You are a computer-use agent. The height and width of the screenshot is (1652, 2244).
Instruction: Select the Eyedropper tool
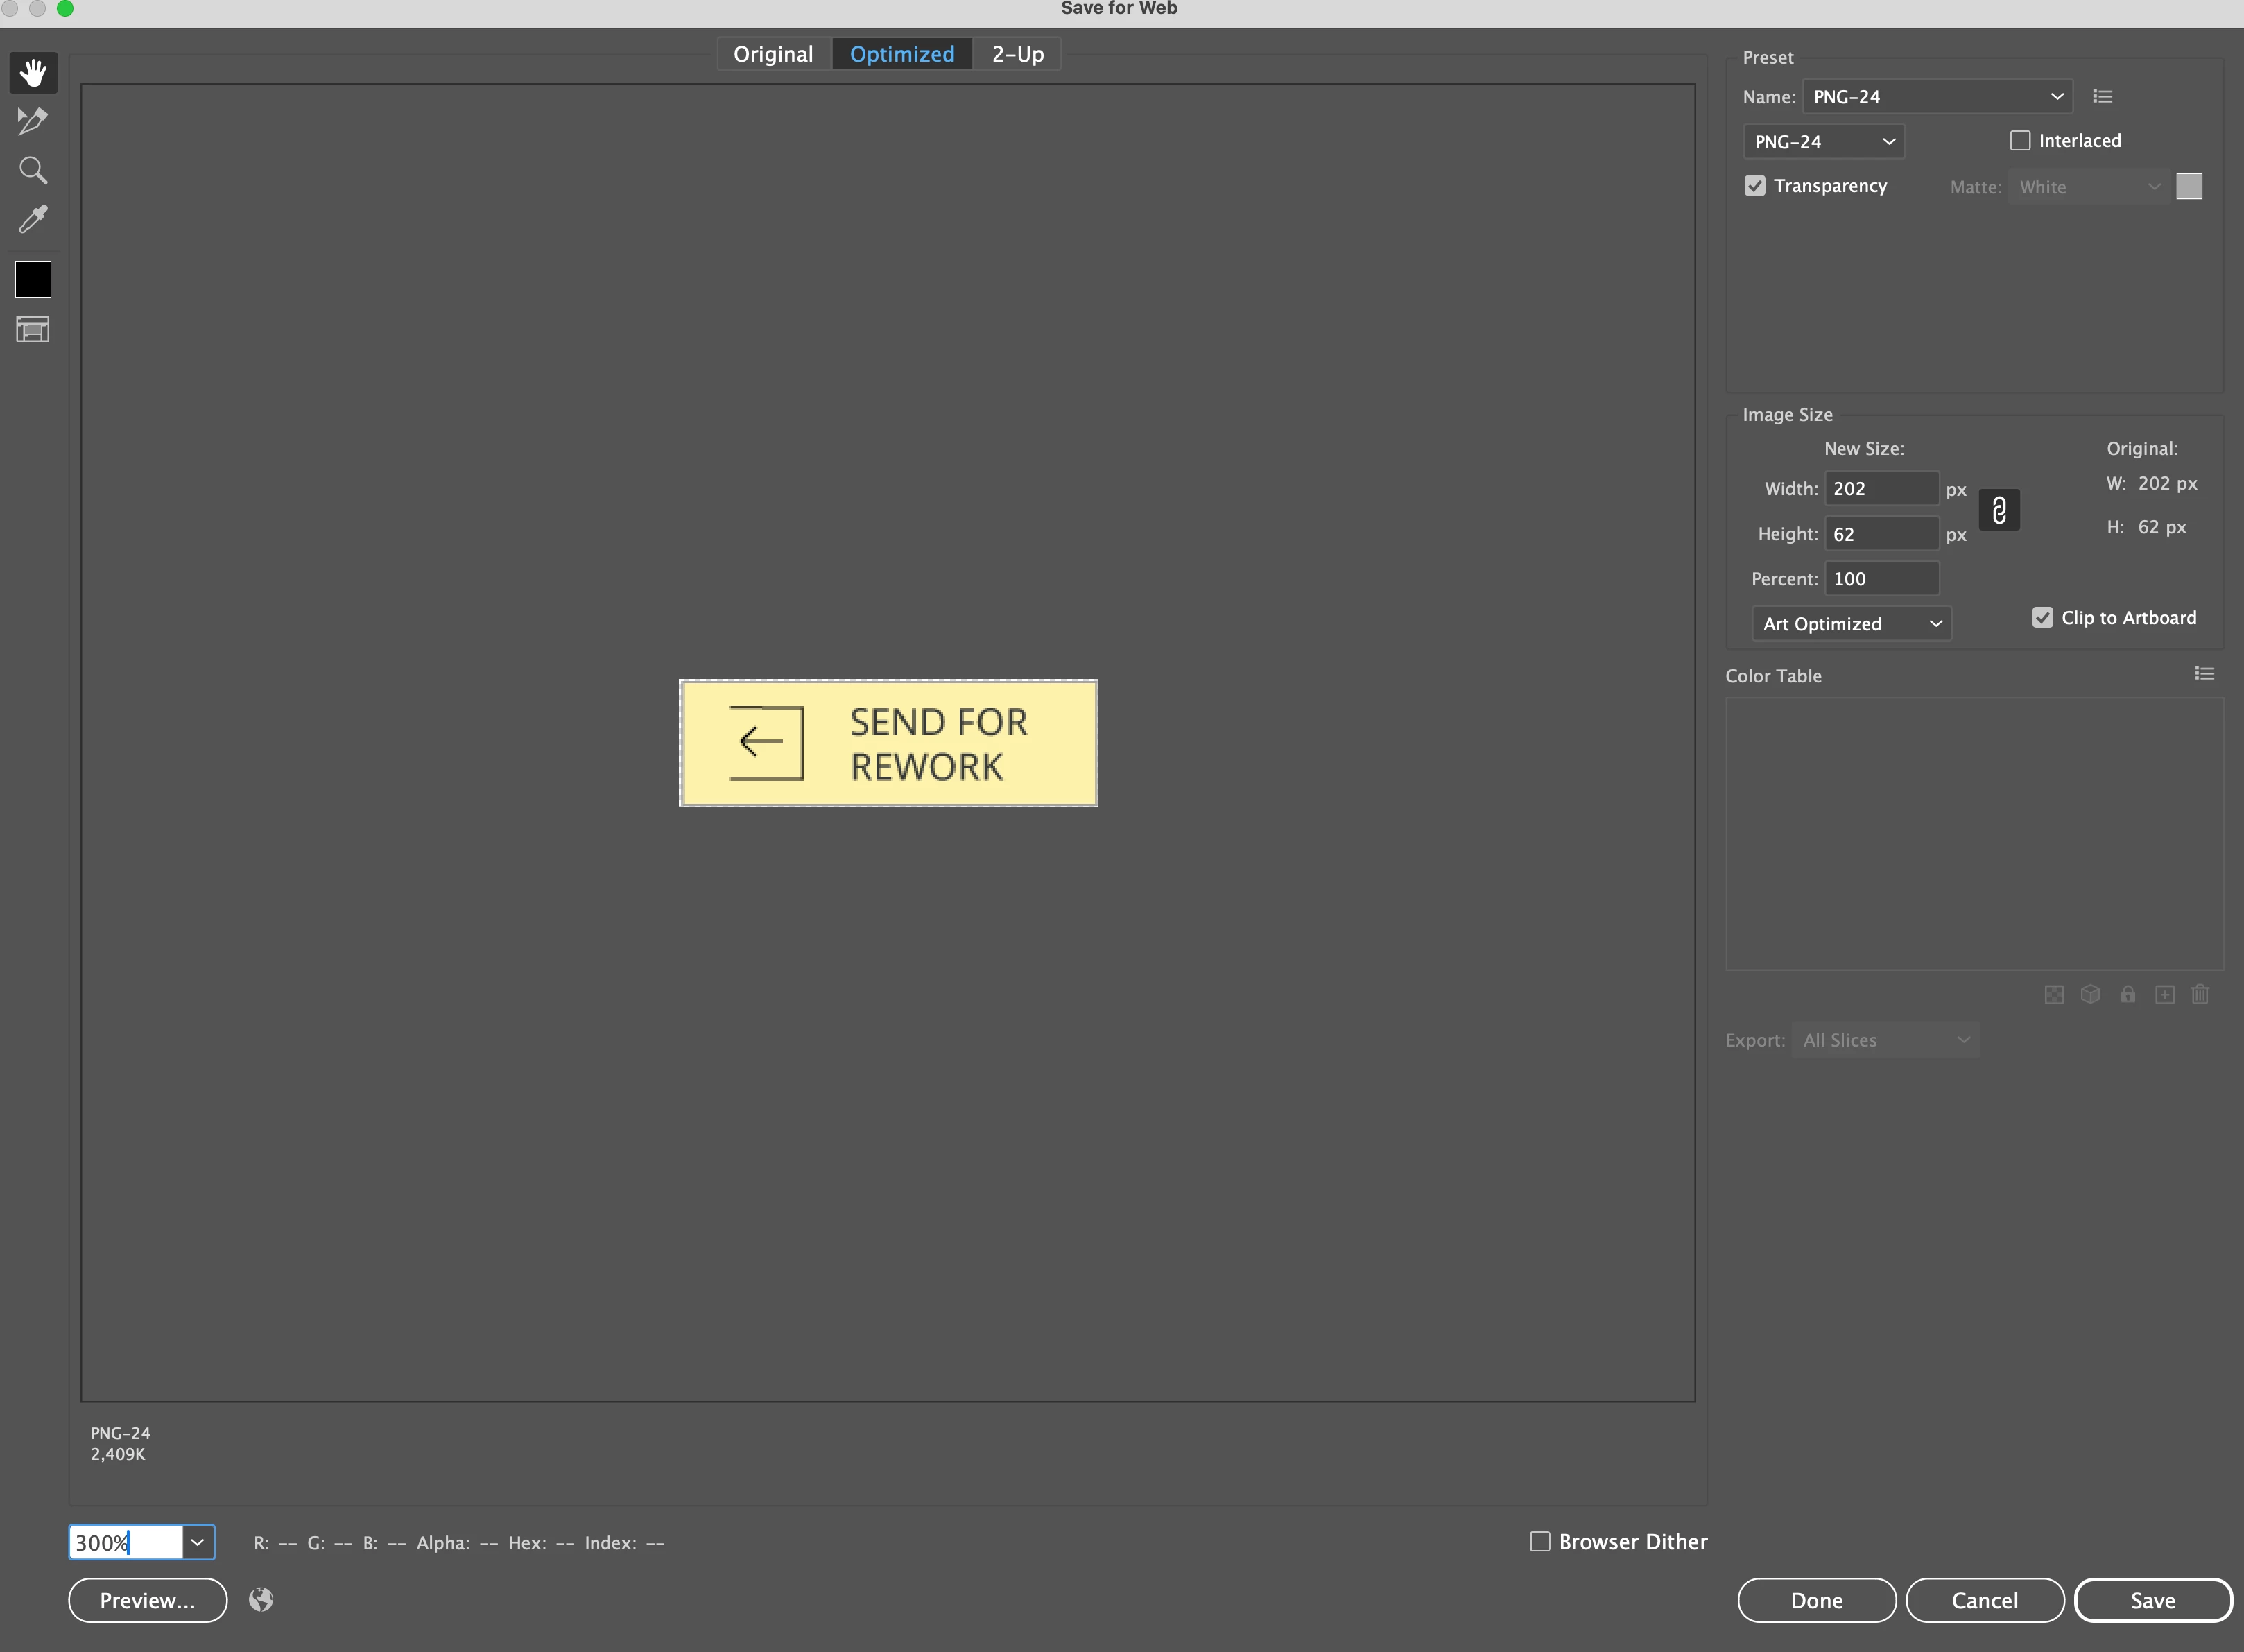[x=33, y=219]
